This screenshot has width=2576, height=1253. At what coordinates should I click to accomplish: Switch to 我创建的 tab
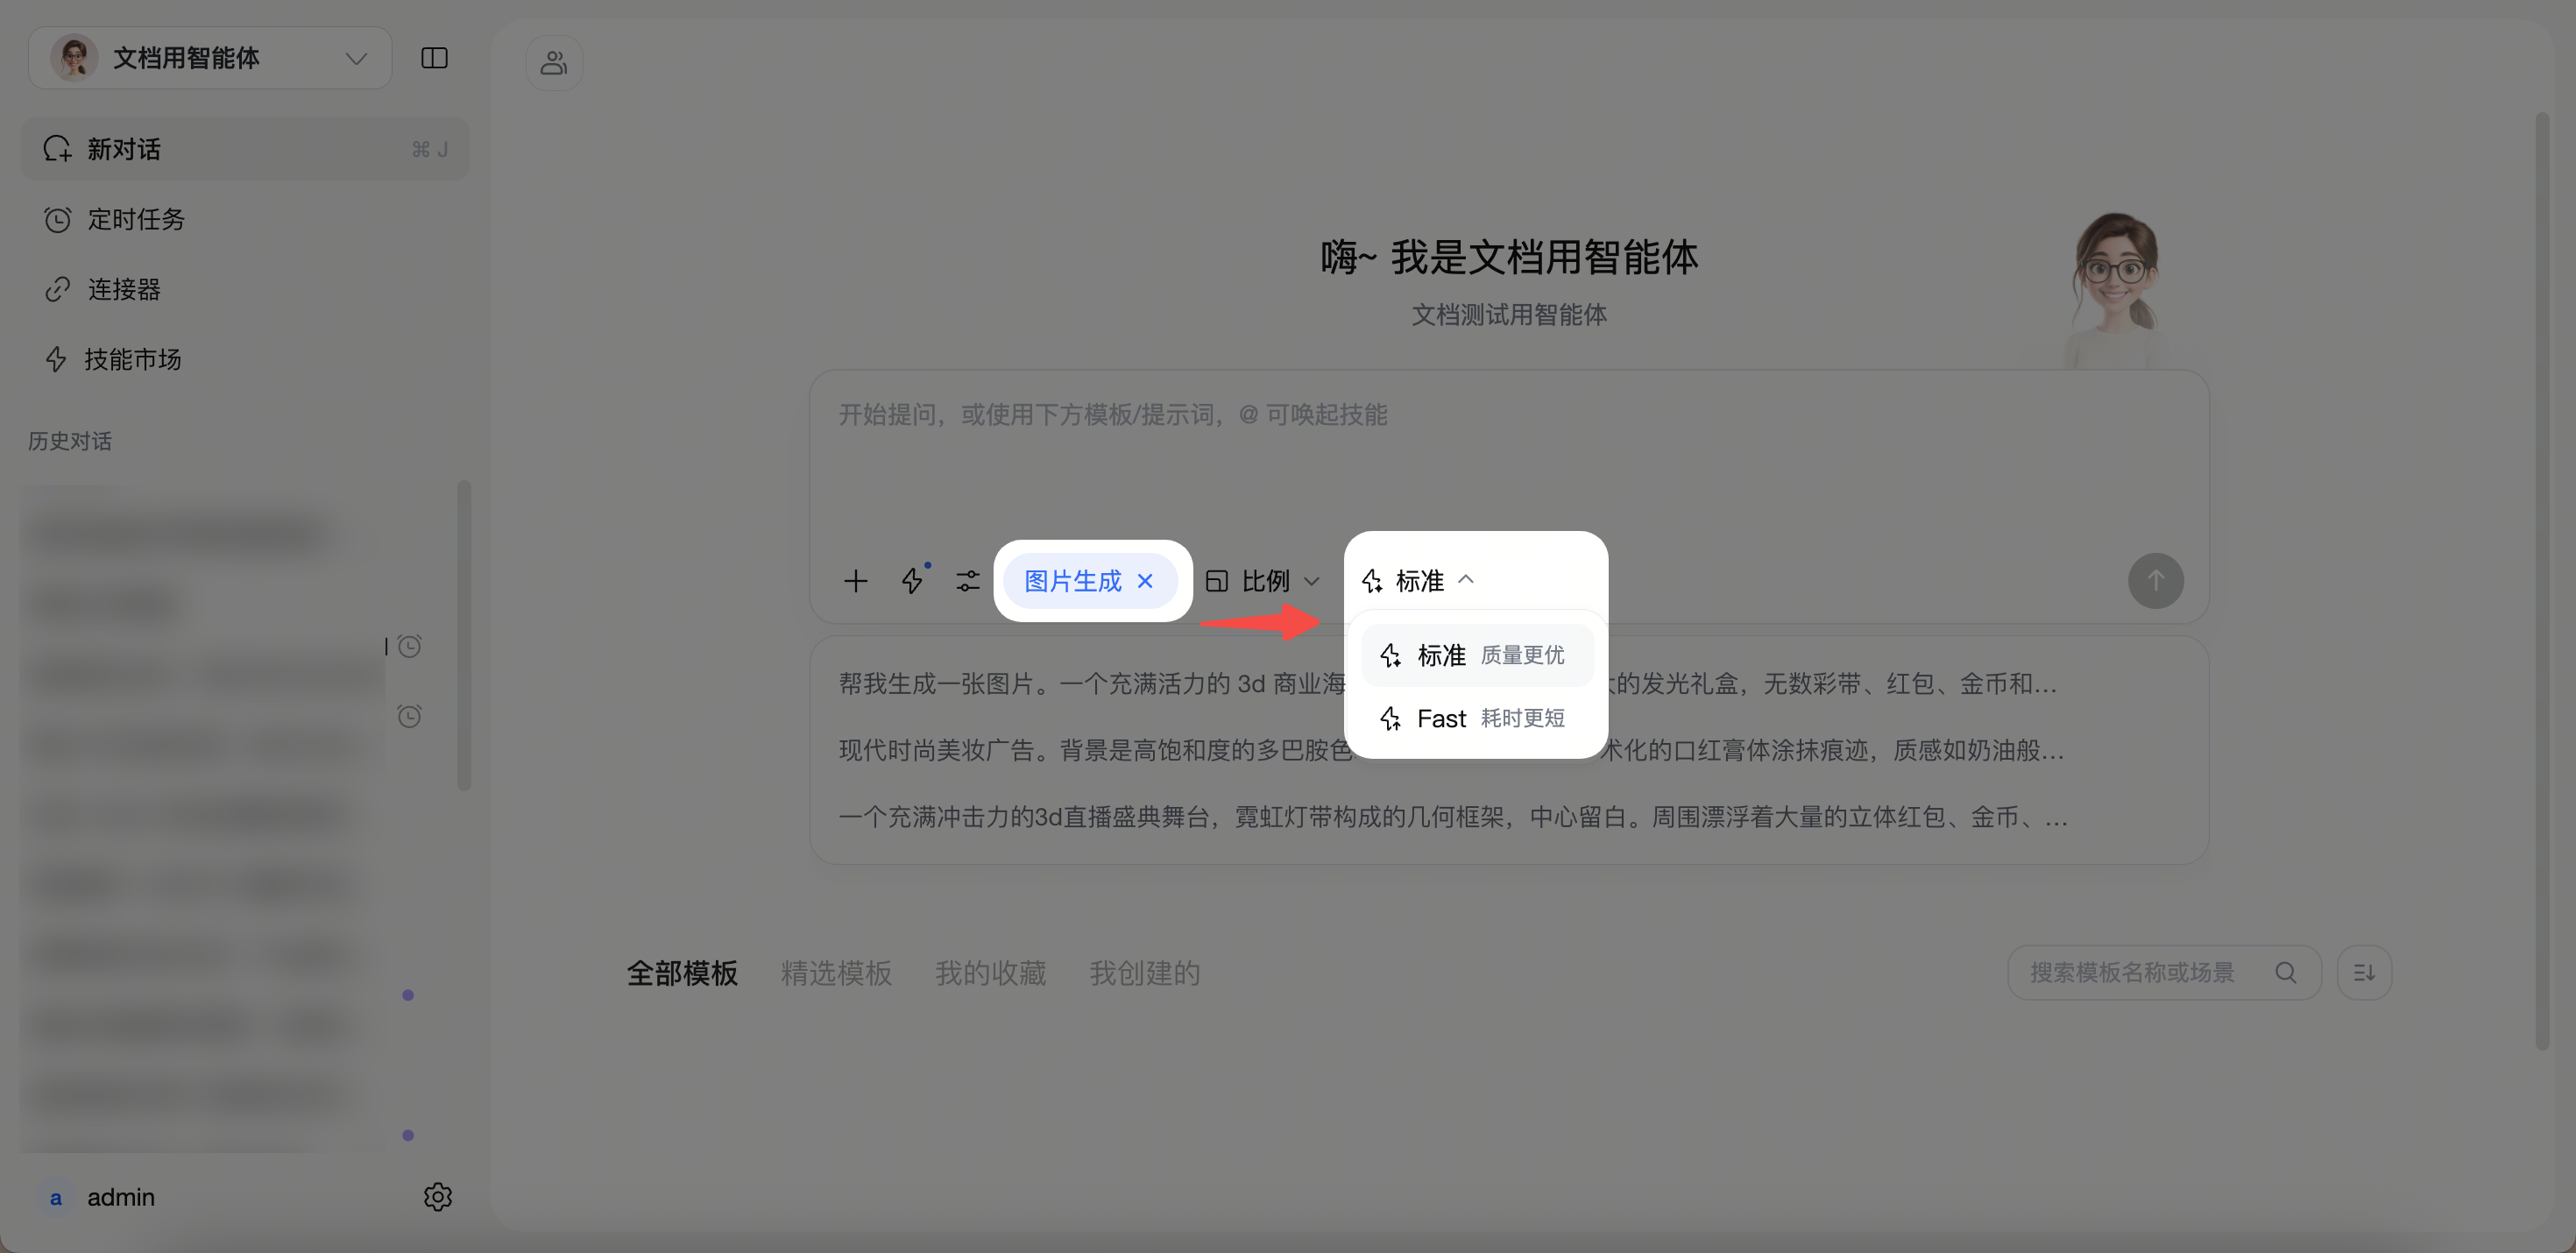1144,973
